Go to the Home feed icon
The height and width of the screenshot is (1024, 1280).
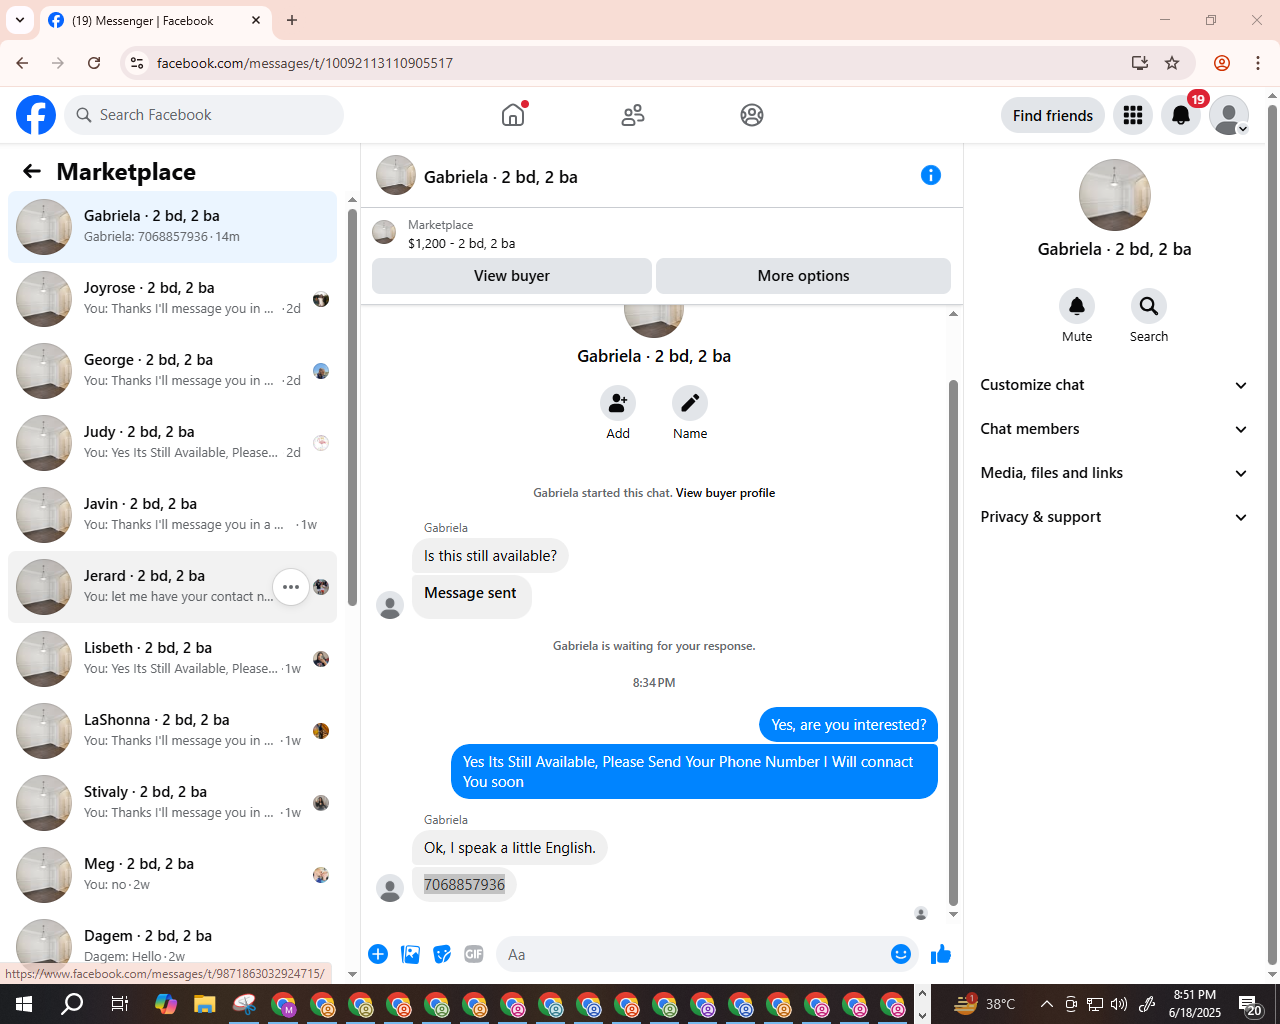coord(513,115)
